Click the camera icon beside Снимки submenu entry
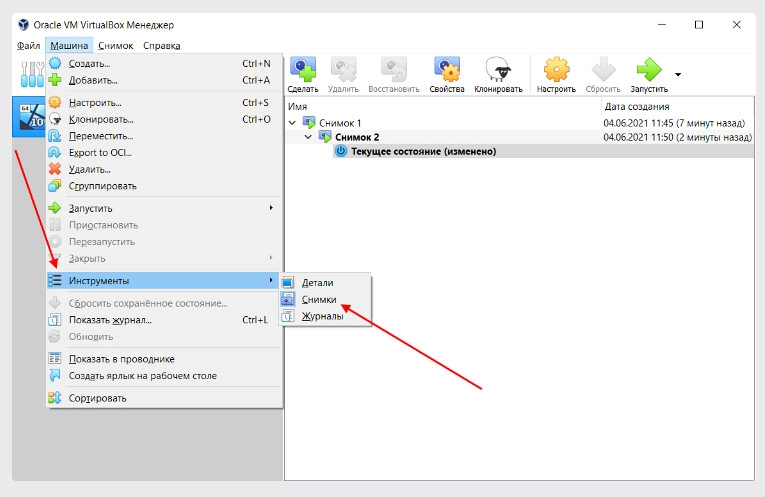Viewport: 765px width, 497px height. 288,299
